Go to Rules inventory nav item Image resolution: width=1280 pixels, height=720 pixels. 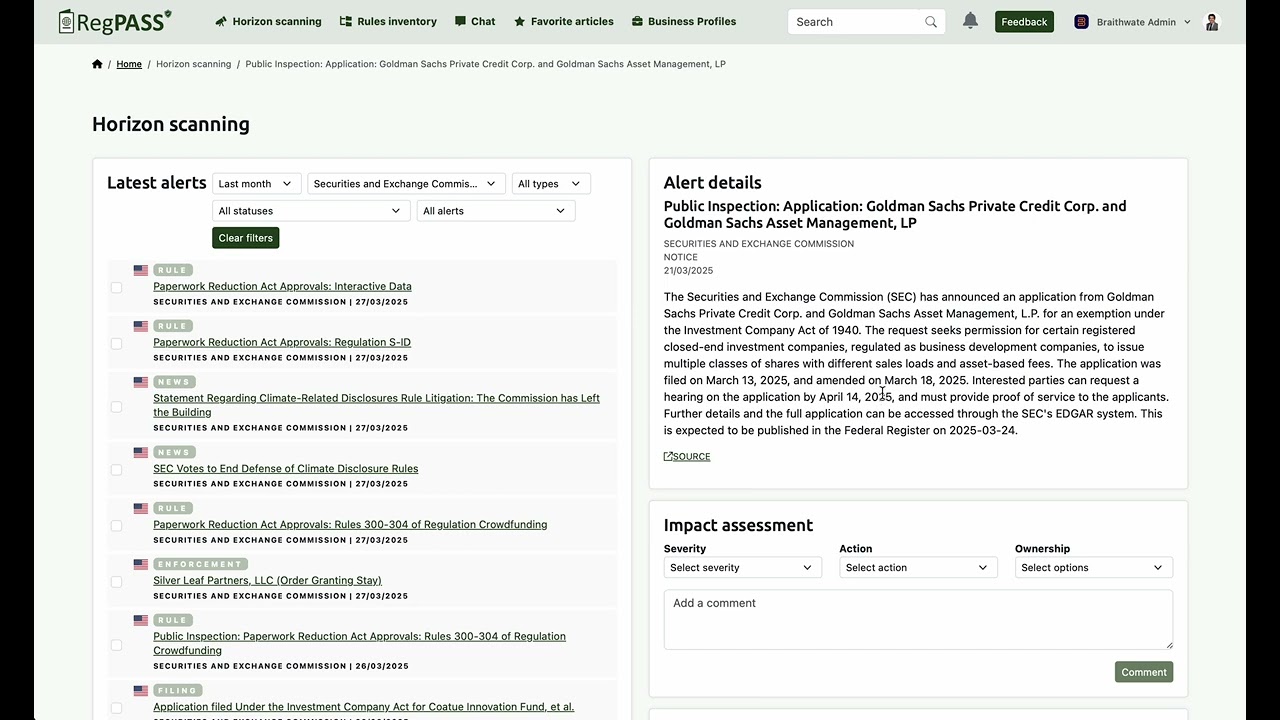(388, 21)
